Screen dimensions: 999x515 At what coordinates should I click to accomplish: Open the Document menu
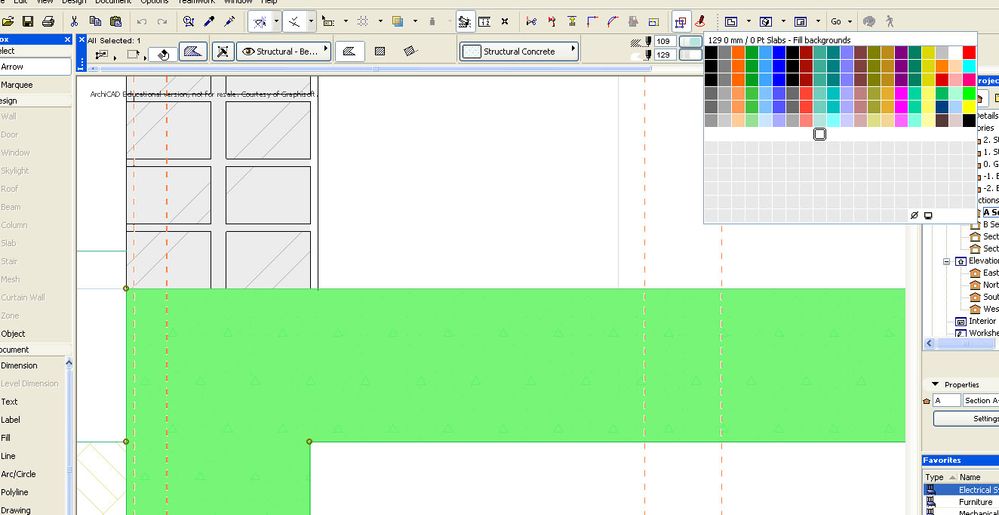113,2
